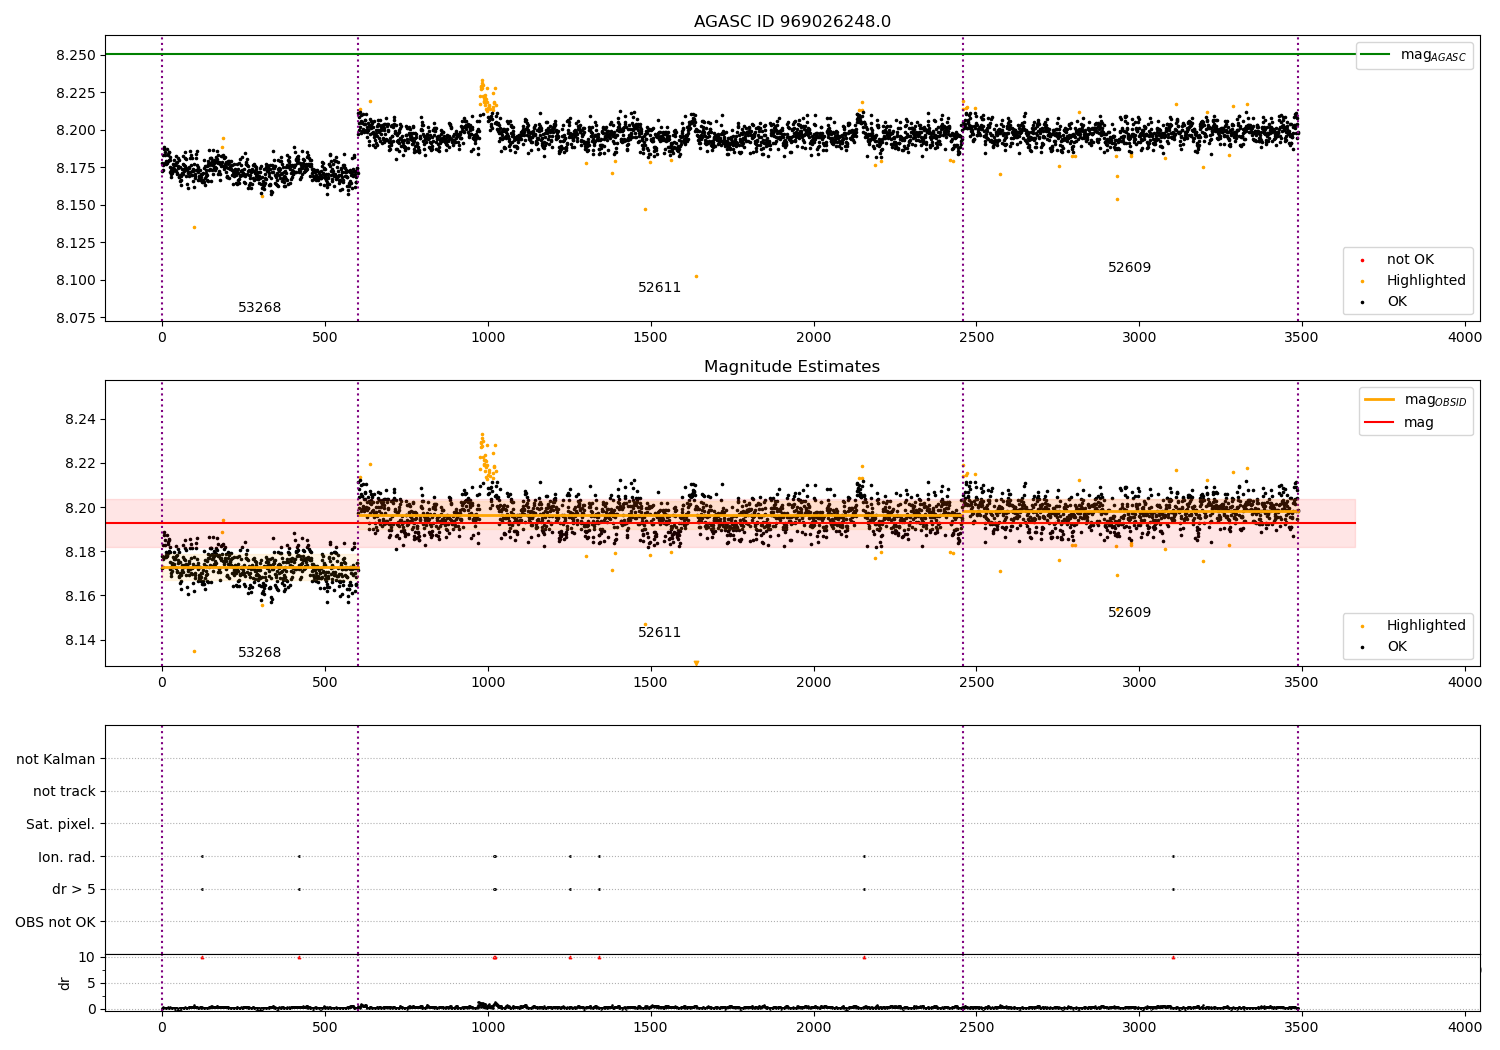The width and height of the screenshot is (1500, 1050).
Task: Click the 'dr > 5' row label
Action: [x=74, y=890]
